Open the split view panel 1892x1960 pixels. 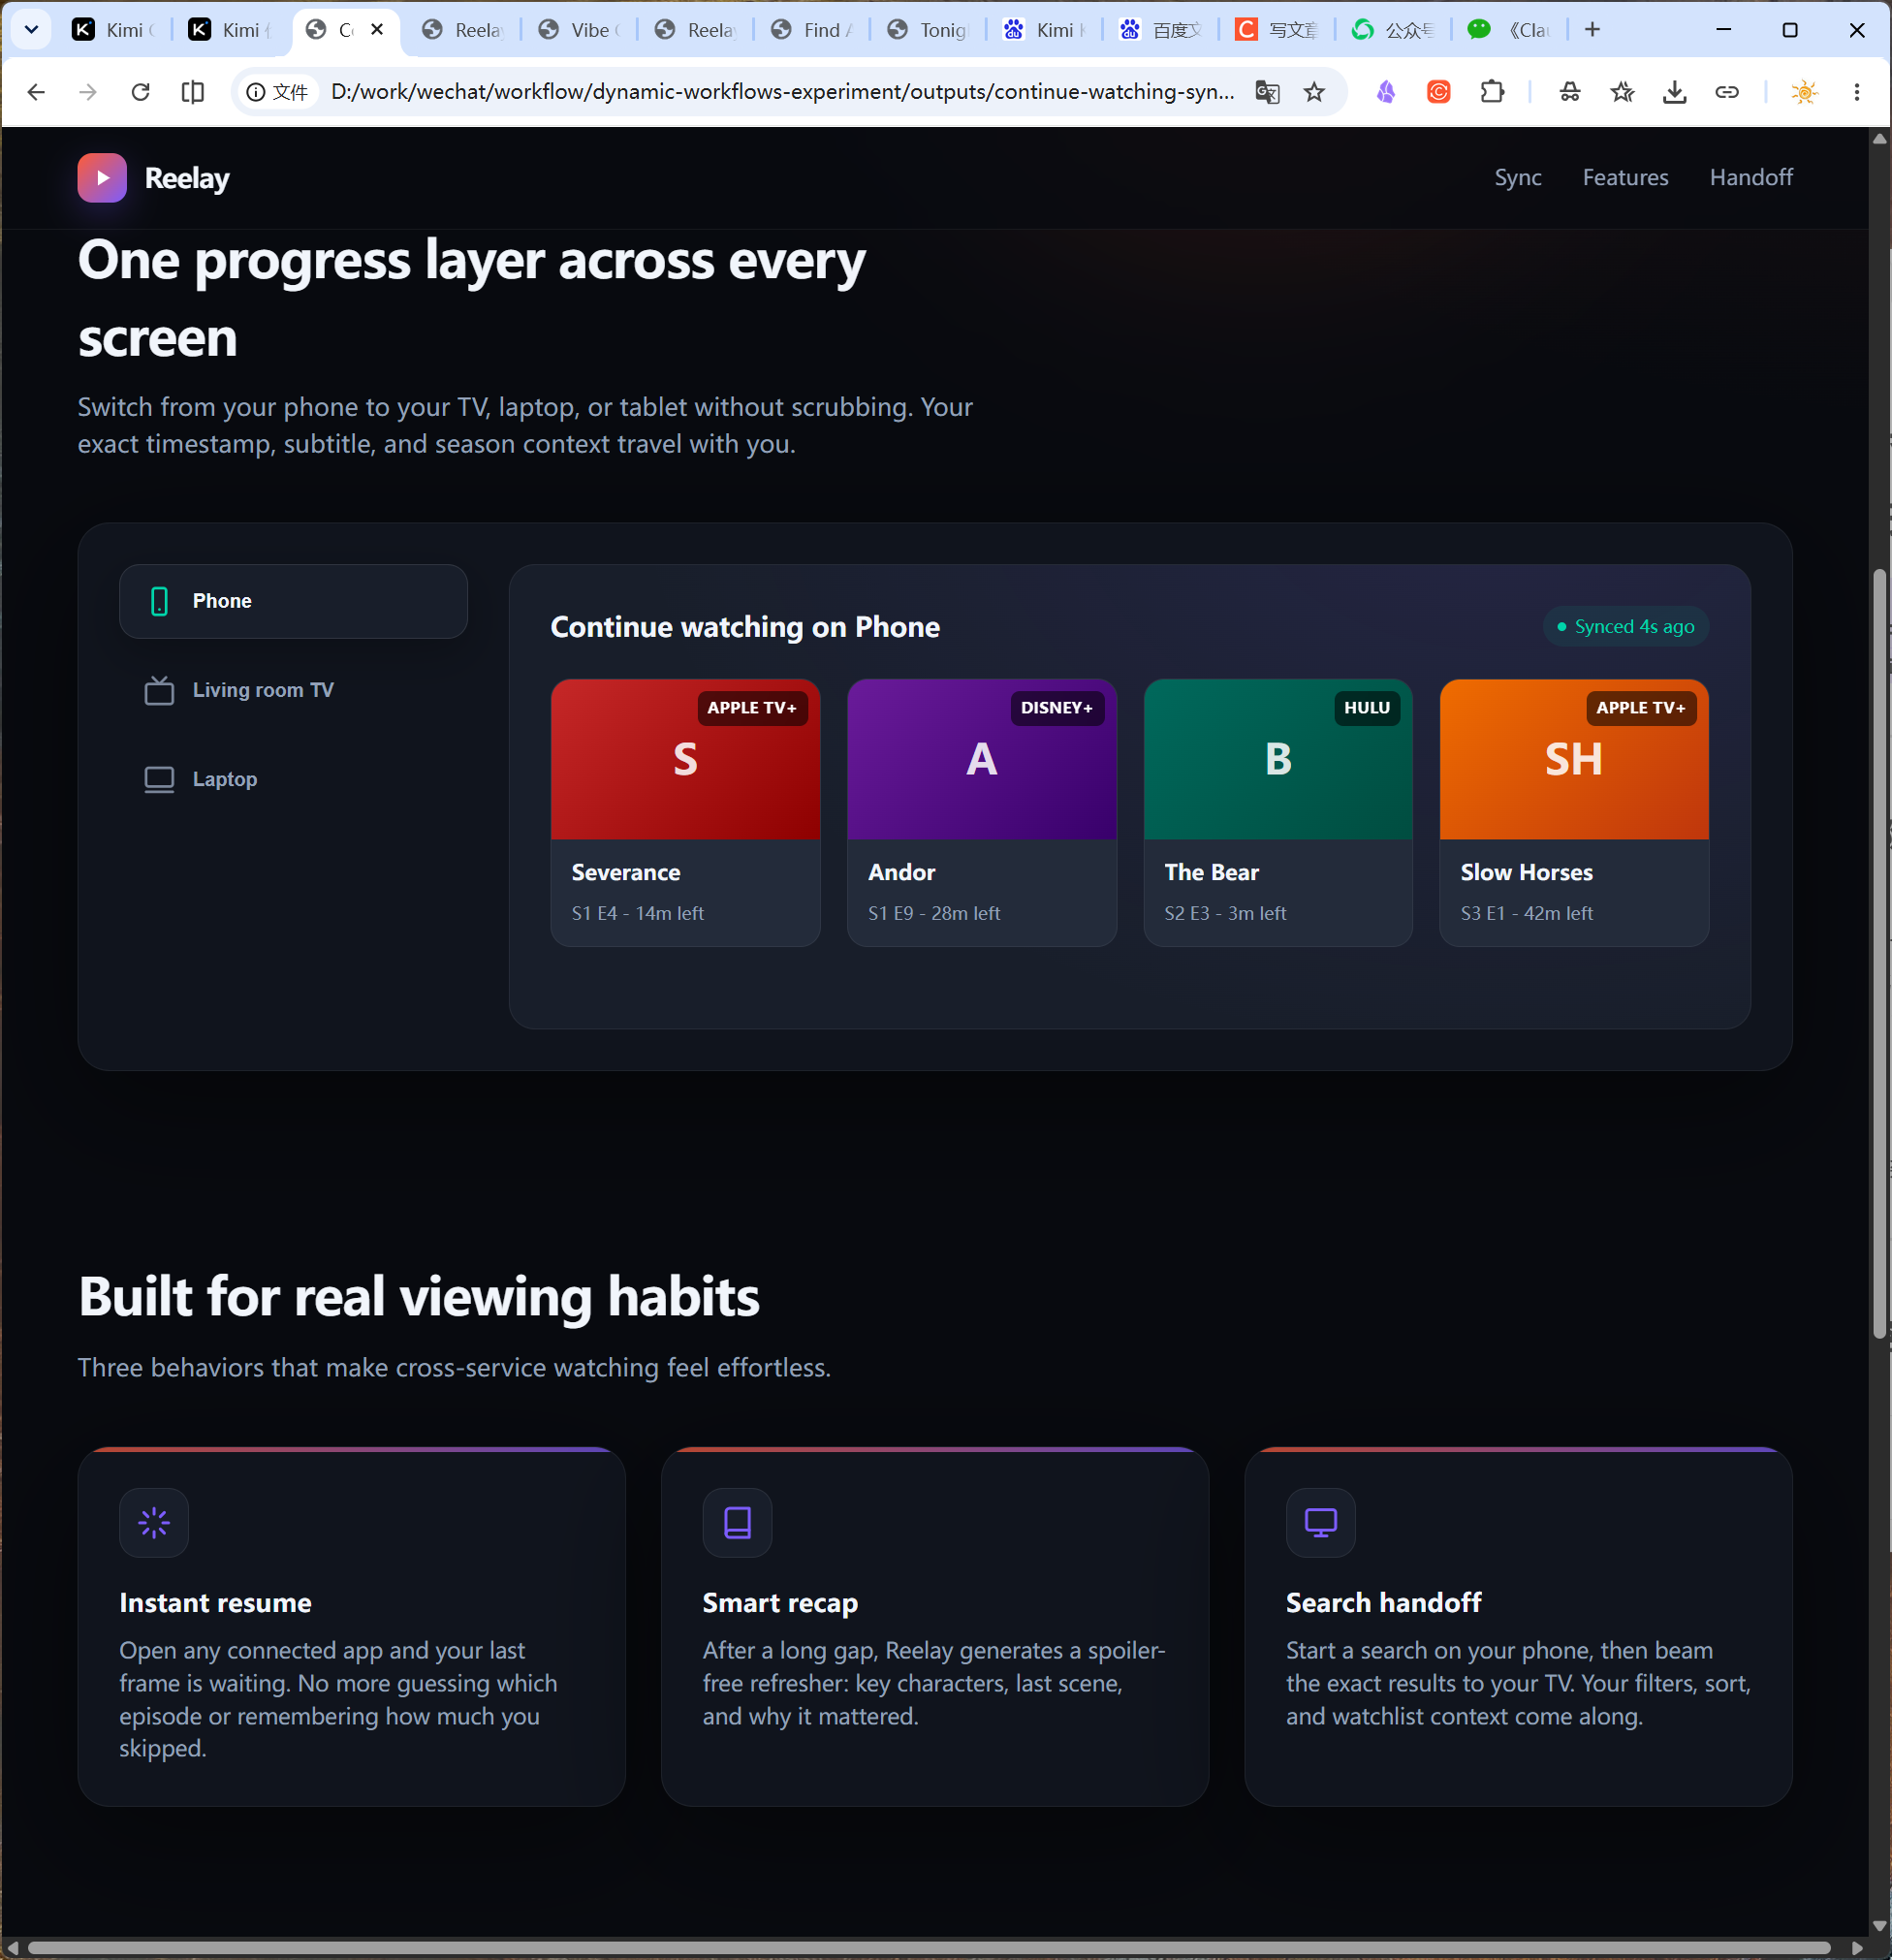pyautogui.click(x=193, y=92)
